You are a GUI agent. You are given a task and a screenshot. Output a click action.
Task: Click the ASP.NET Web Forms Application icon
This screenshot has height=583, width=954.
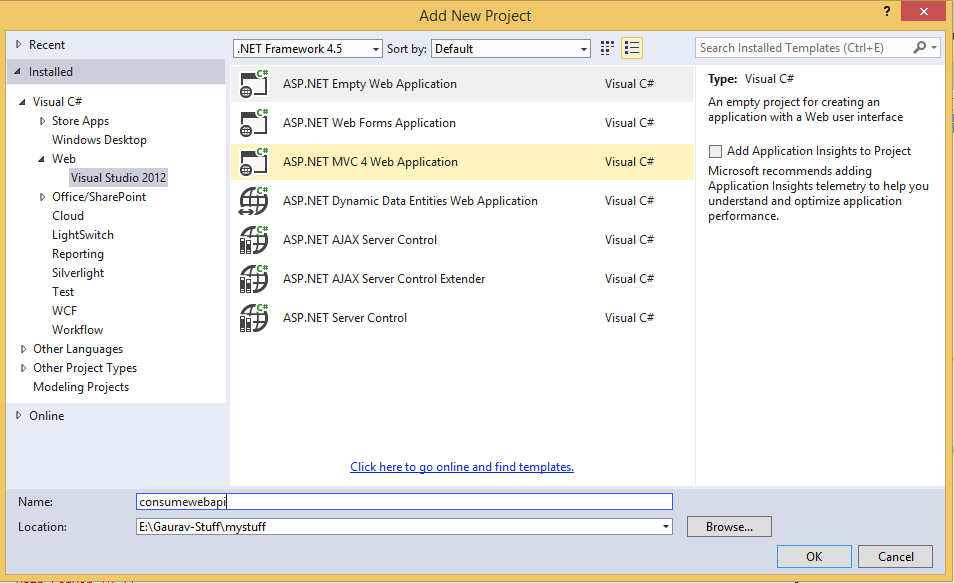[254, 123]
